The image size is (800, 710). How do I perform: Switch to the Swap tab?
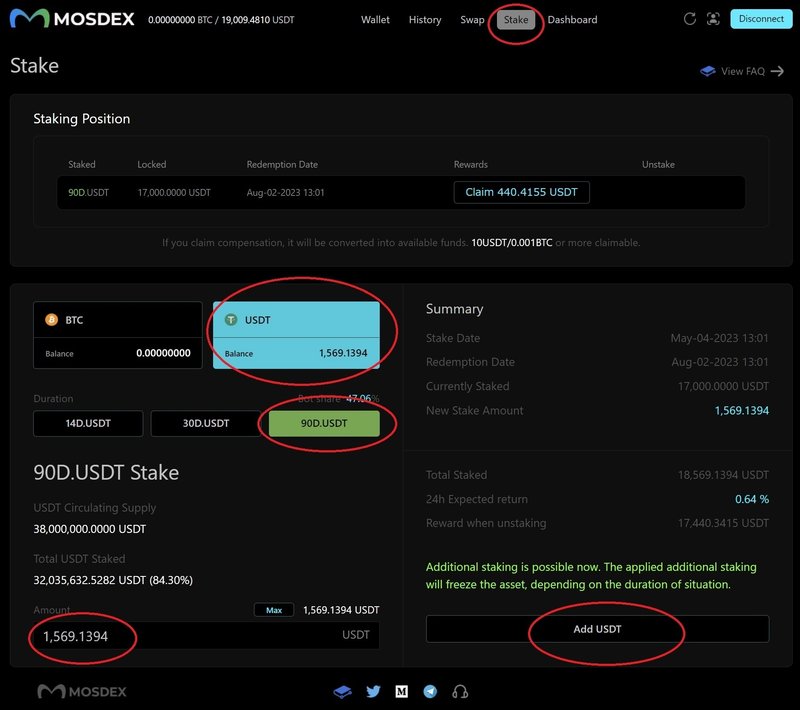point(472,19)
